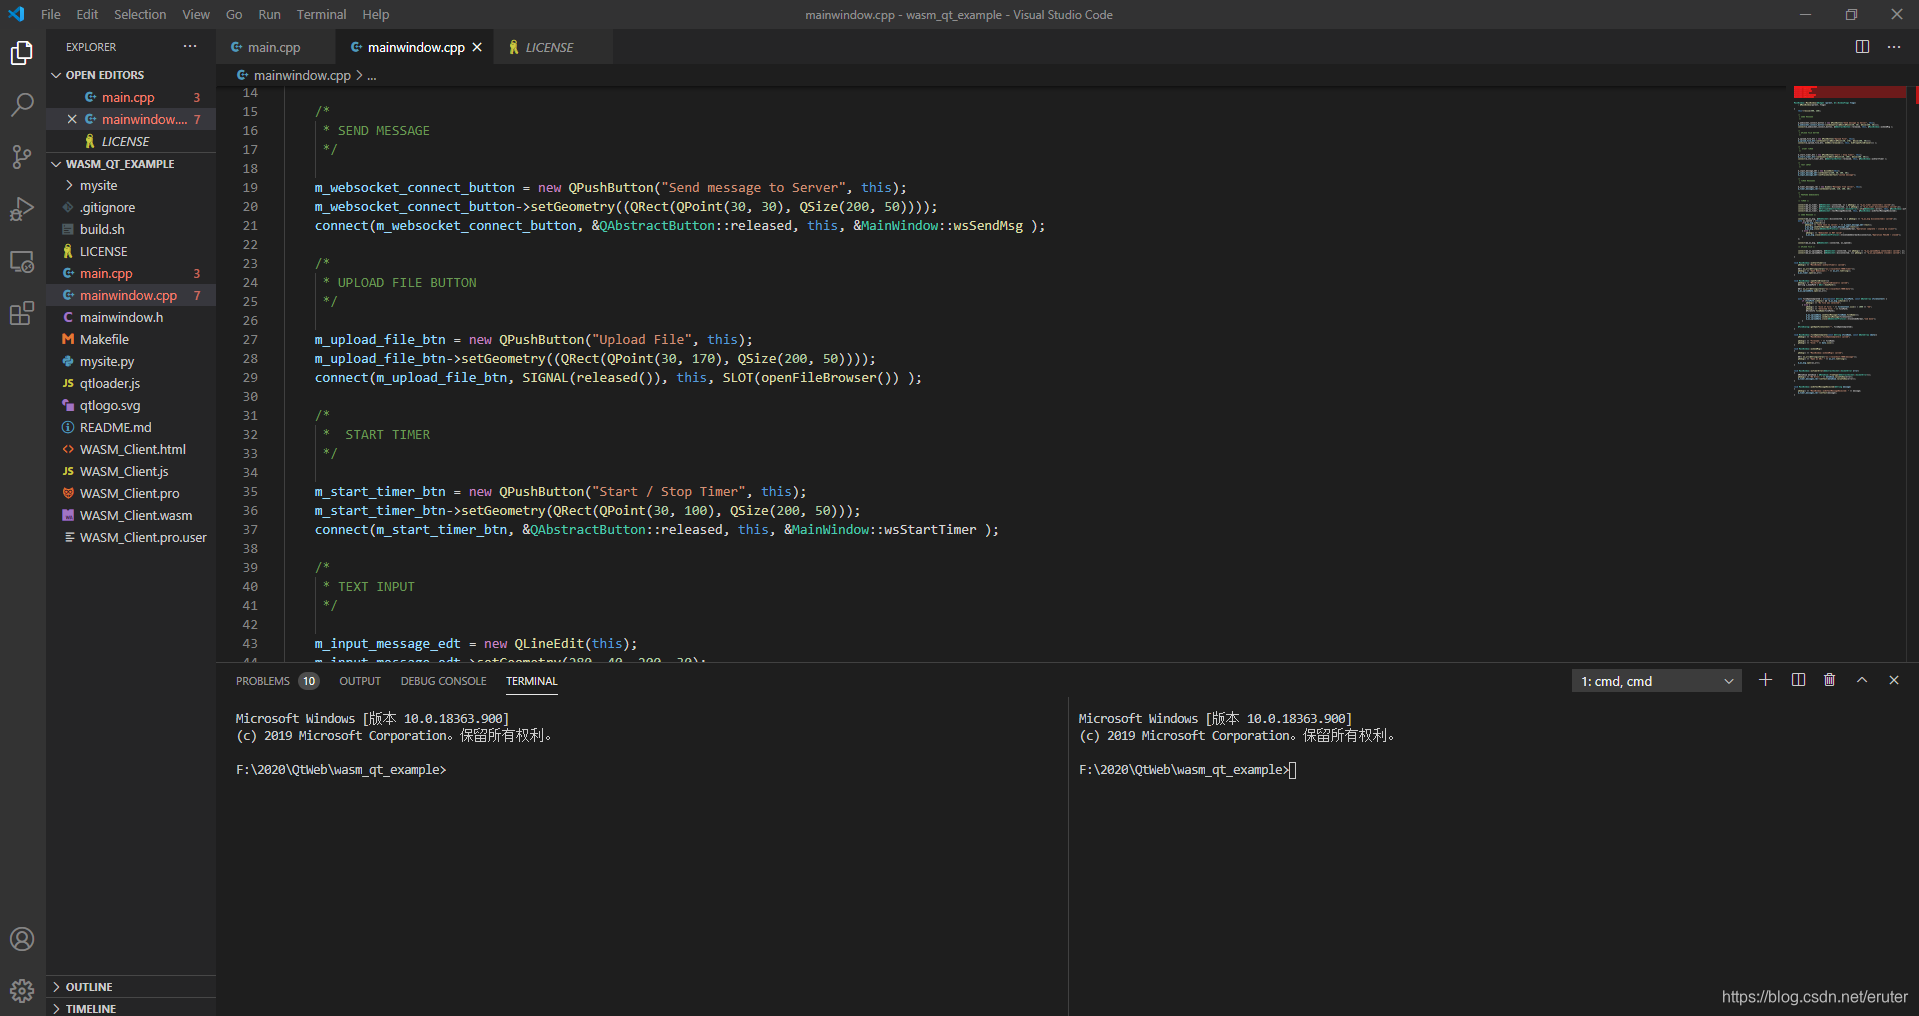Open the Accounts menu icon

click(22, 939)
